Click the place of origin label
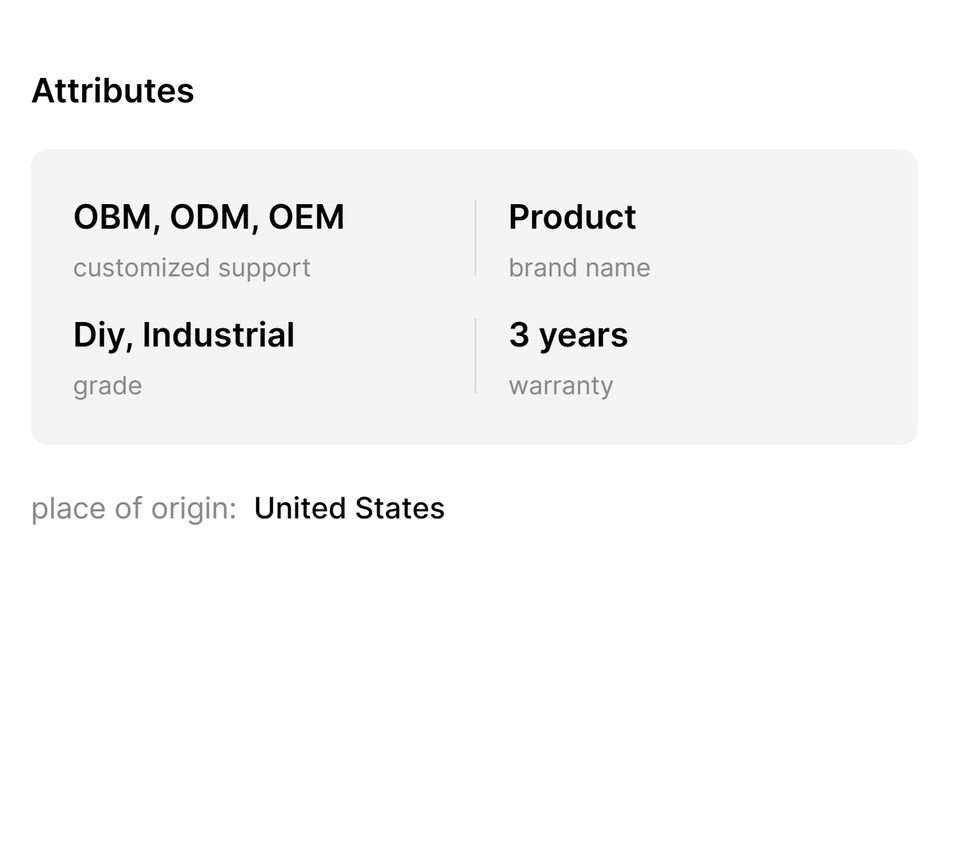Viewport: 960px width, 865px height. point(133,509)
